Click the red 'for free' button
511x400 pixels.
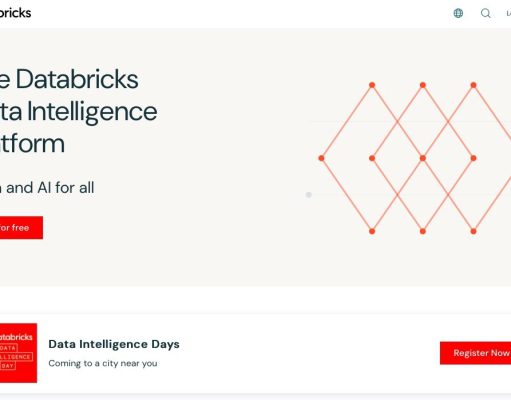21,228
